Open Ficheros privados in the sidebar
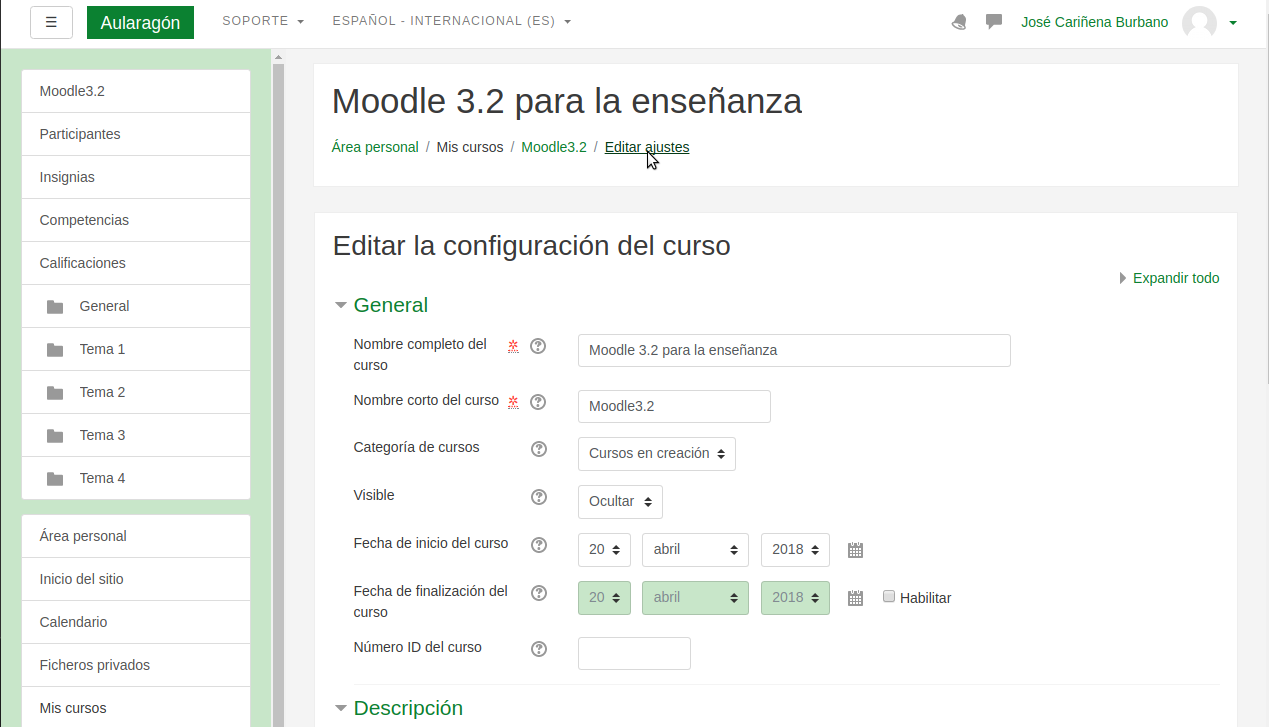The height and width of the screenshot is (727, 1269). point(136,665)
